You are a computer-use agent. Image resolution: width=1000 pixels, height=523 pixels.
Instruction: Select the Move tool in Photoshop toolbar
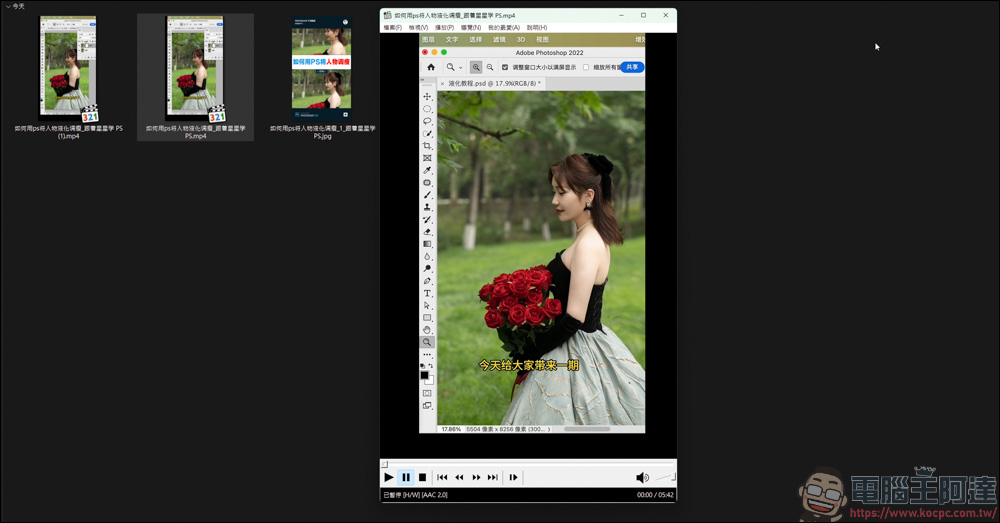click(427, 97)
